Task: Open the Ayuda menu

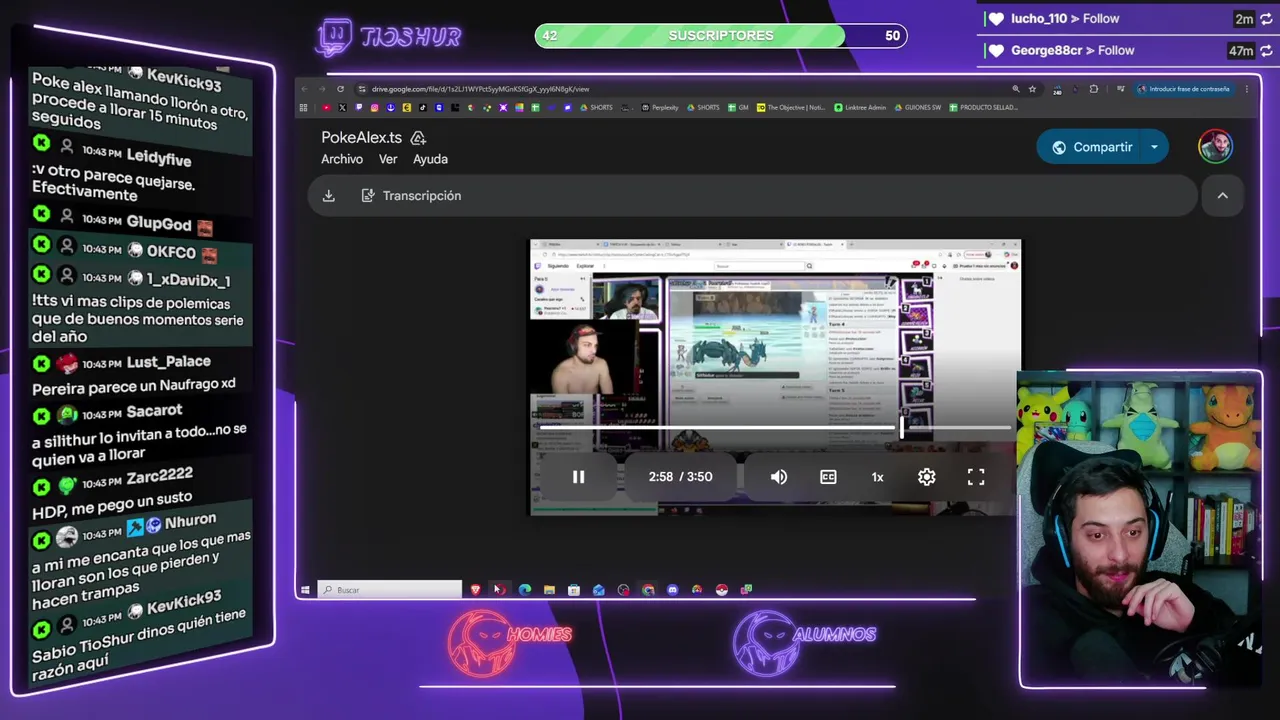Action: click(x=431, y=159)
